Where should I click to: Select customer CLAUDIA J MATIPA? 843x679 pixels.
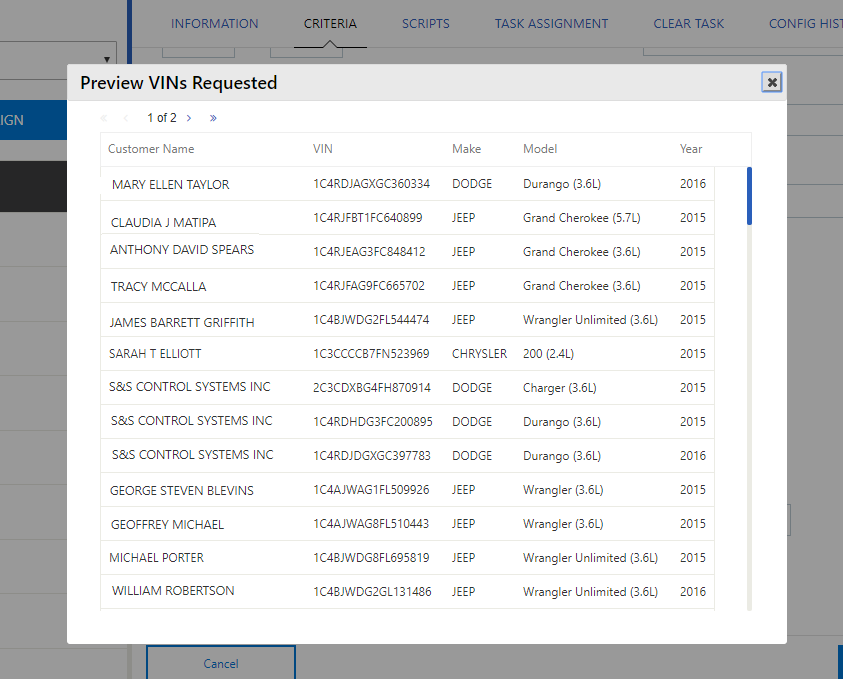click(163, 223)
